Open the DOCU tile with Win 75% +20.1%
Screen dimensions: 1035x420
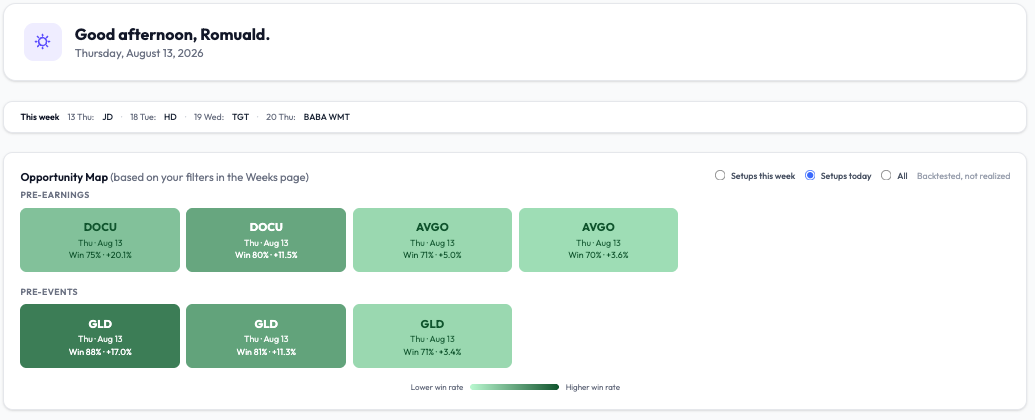click(x=100, y=240)
